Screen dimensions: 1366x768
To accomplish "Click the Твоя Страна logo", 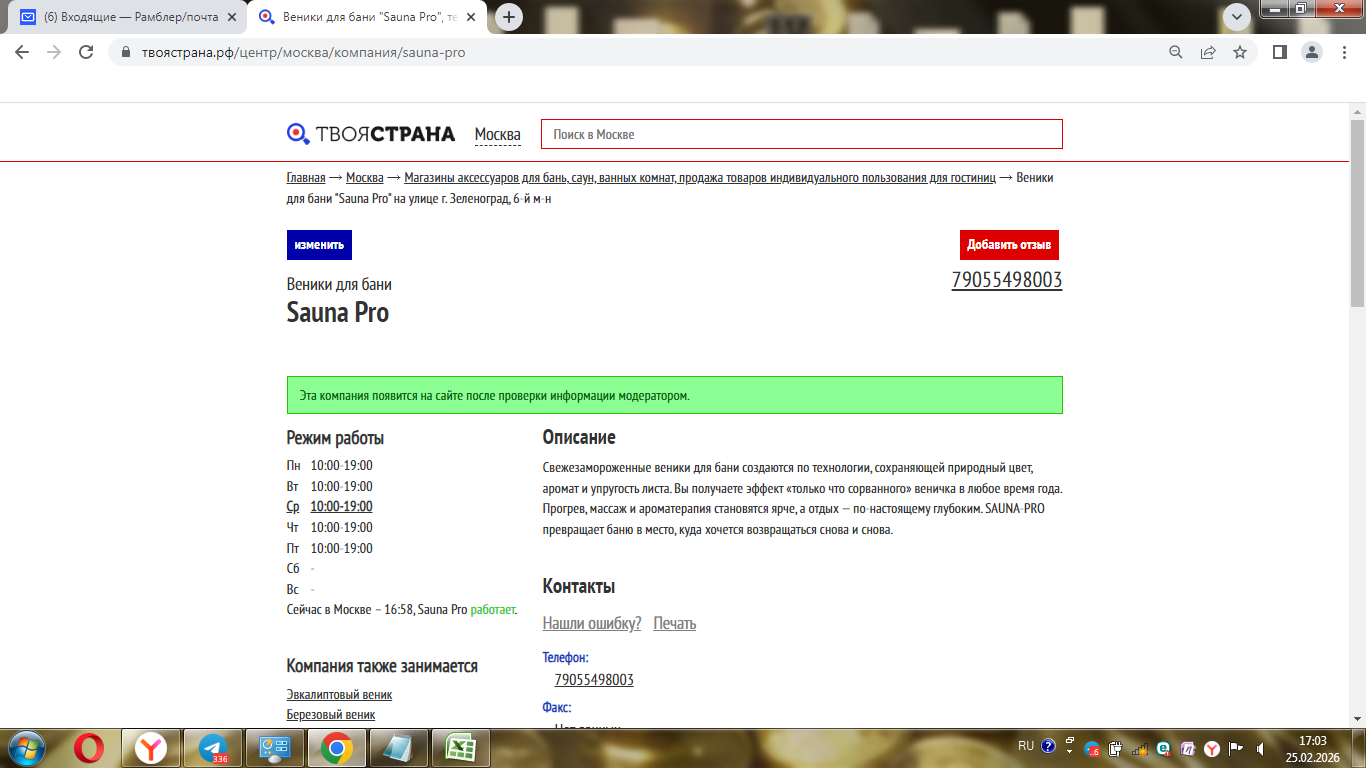I will [x=371, y=134].
